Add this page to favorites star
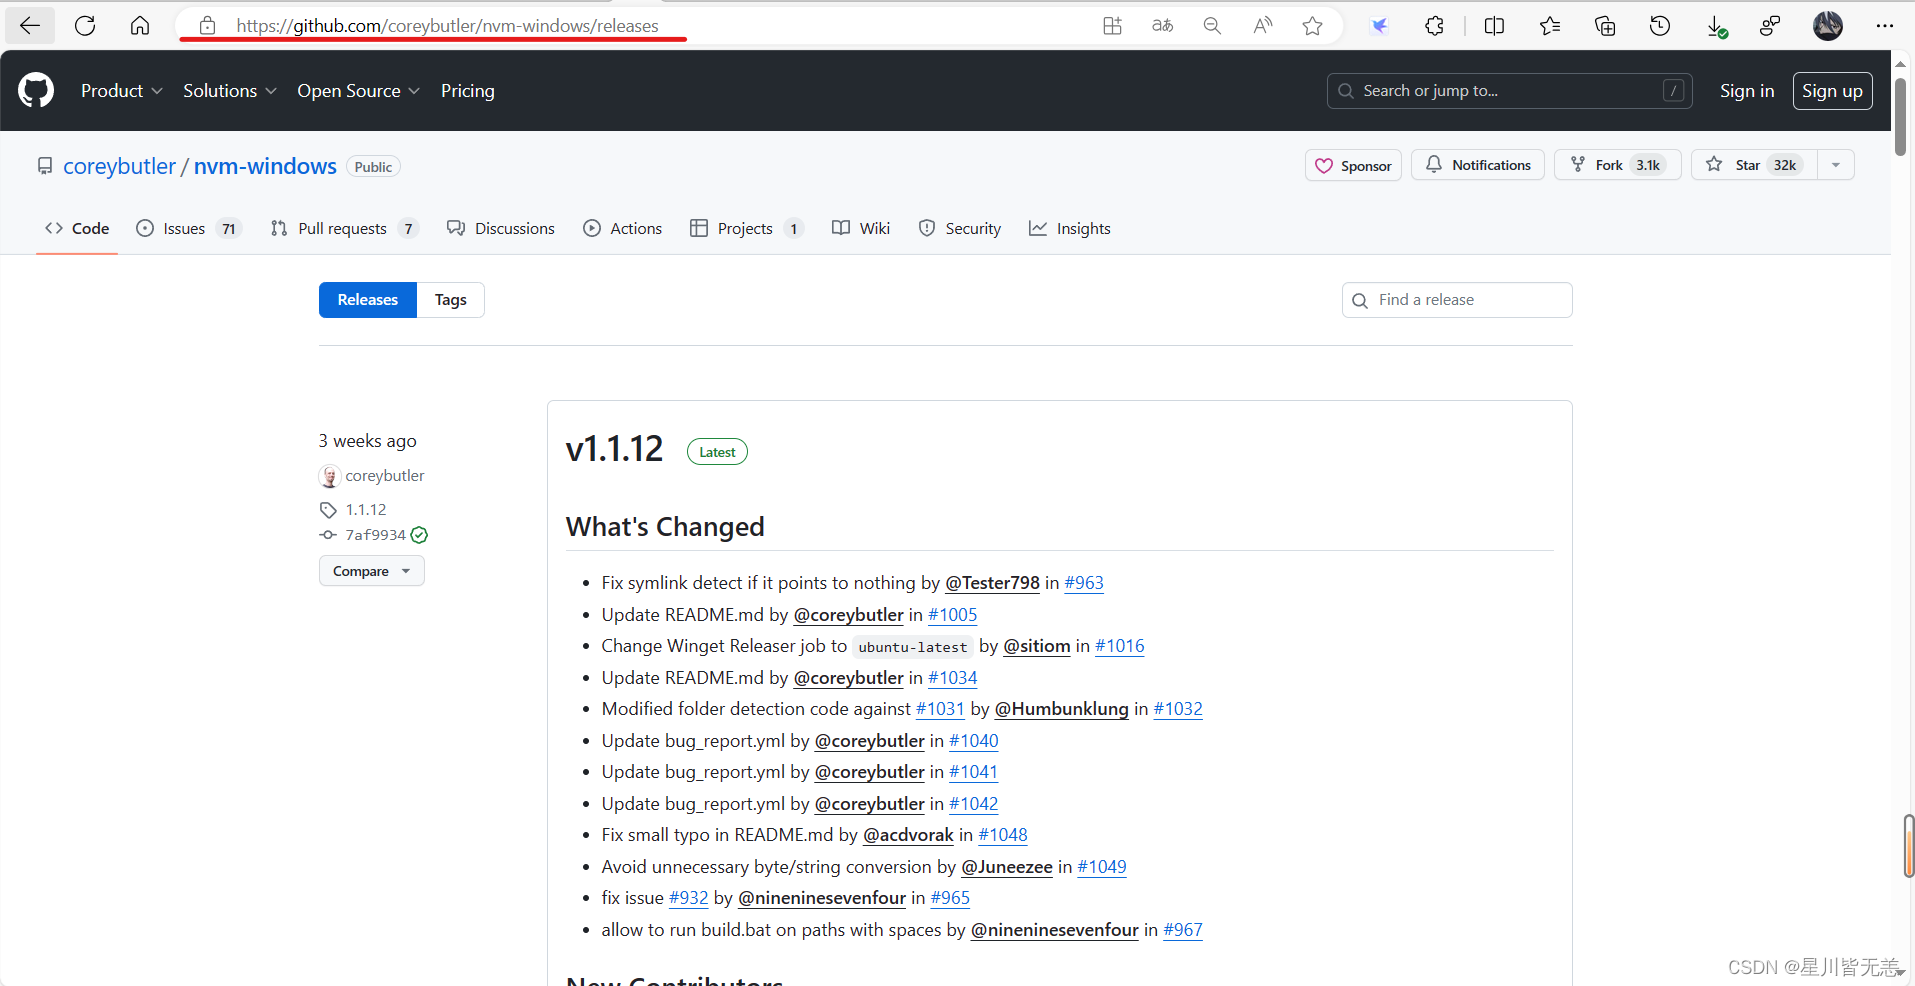1915x986 pixels. click(1313, 26)
